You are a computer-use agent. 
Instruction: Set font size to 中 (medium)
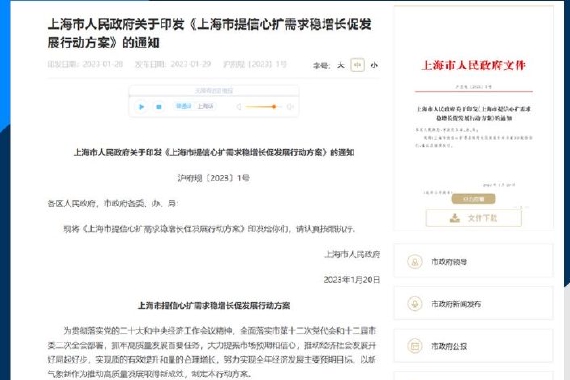point(357,65)
